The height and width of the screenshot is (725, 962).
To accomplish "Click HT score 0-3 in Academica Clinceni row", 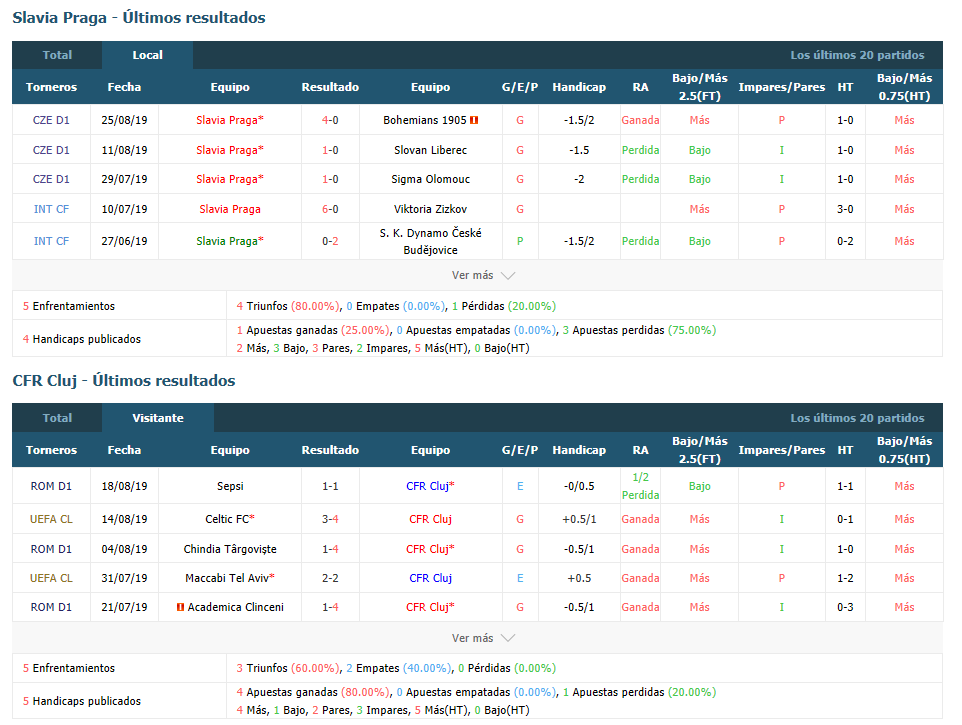I will (845, 607).
